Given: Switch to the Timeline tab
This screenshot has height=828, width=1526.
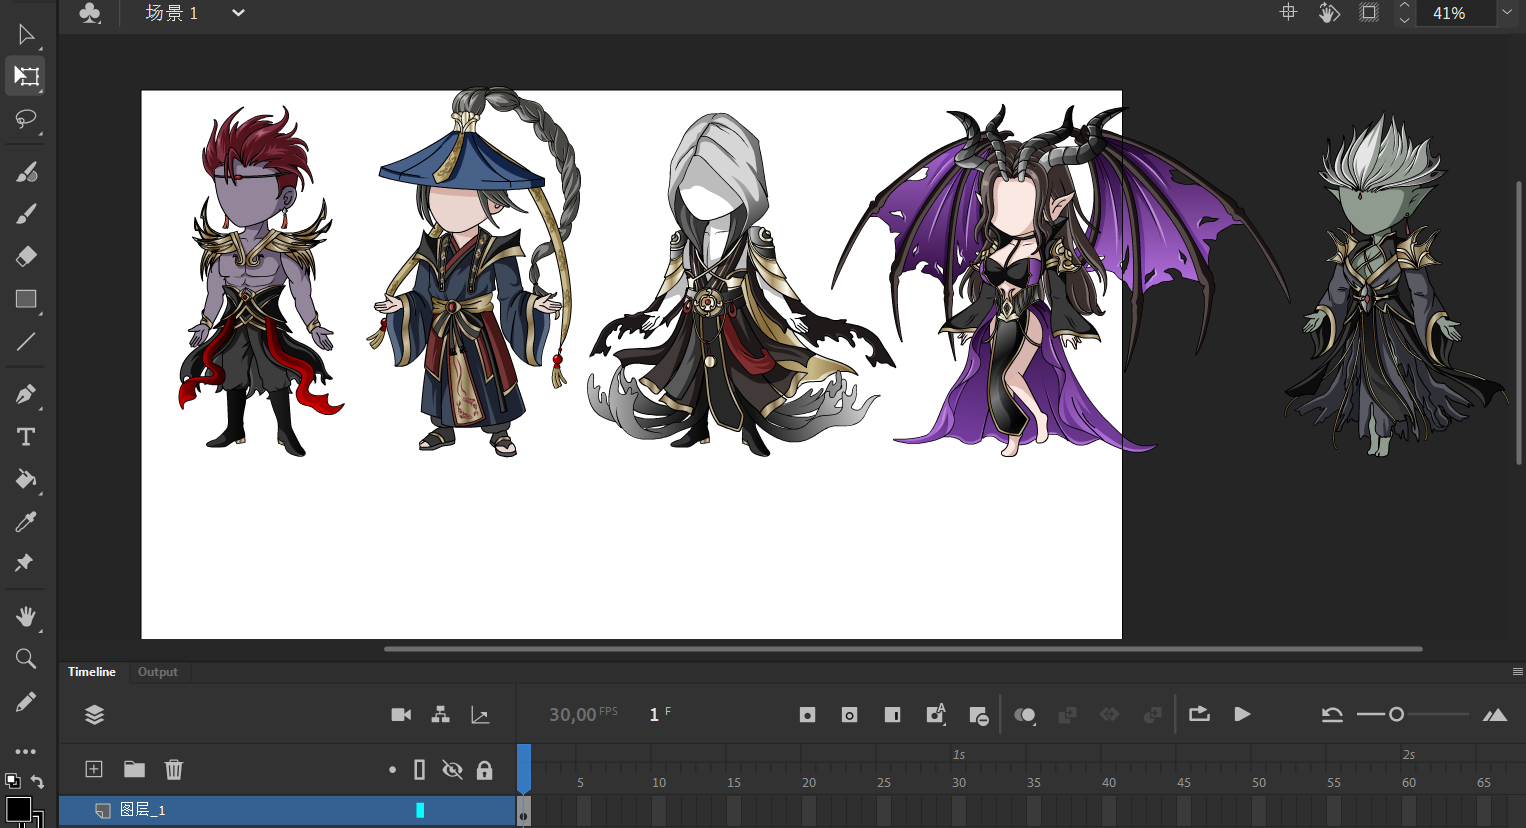Looking at the screenshot, I should point(92,672).
